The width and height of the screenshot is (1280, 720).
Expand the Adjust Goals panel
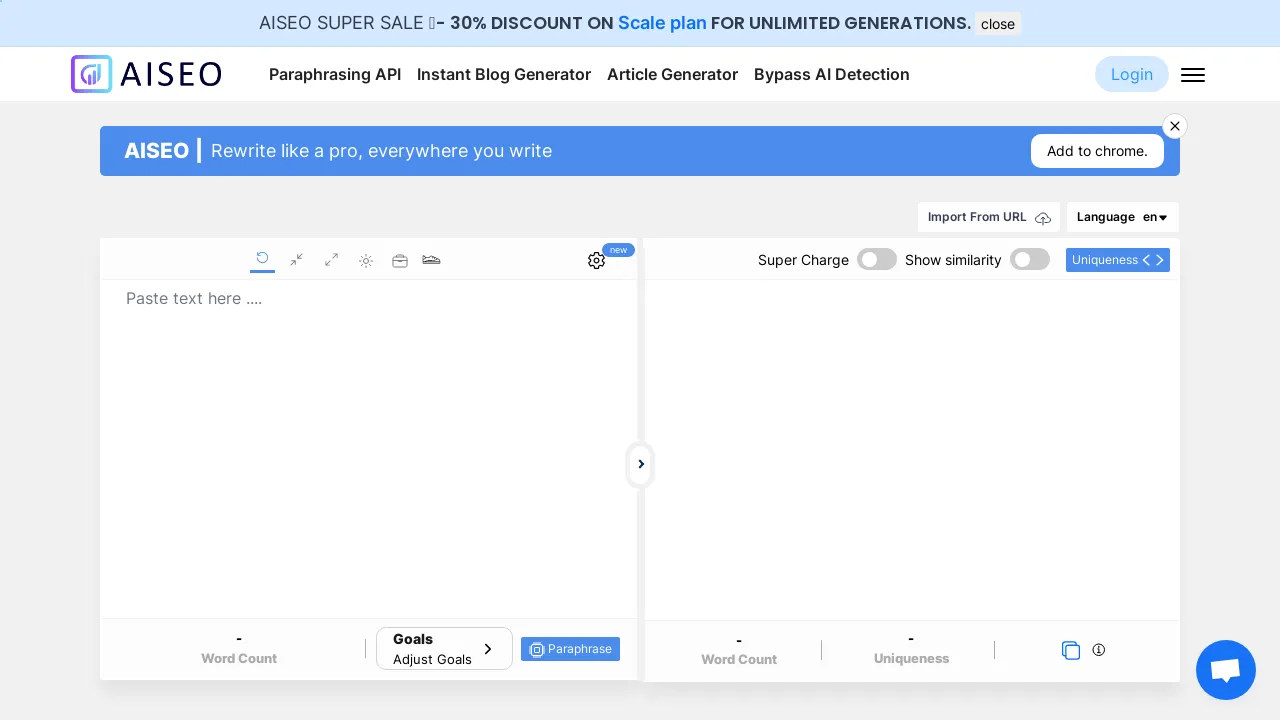click(x=444, y=649)
